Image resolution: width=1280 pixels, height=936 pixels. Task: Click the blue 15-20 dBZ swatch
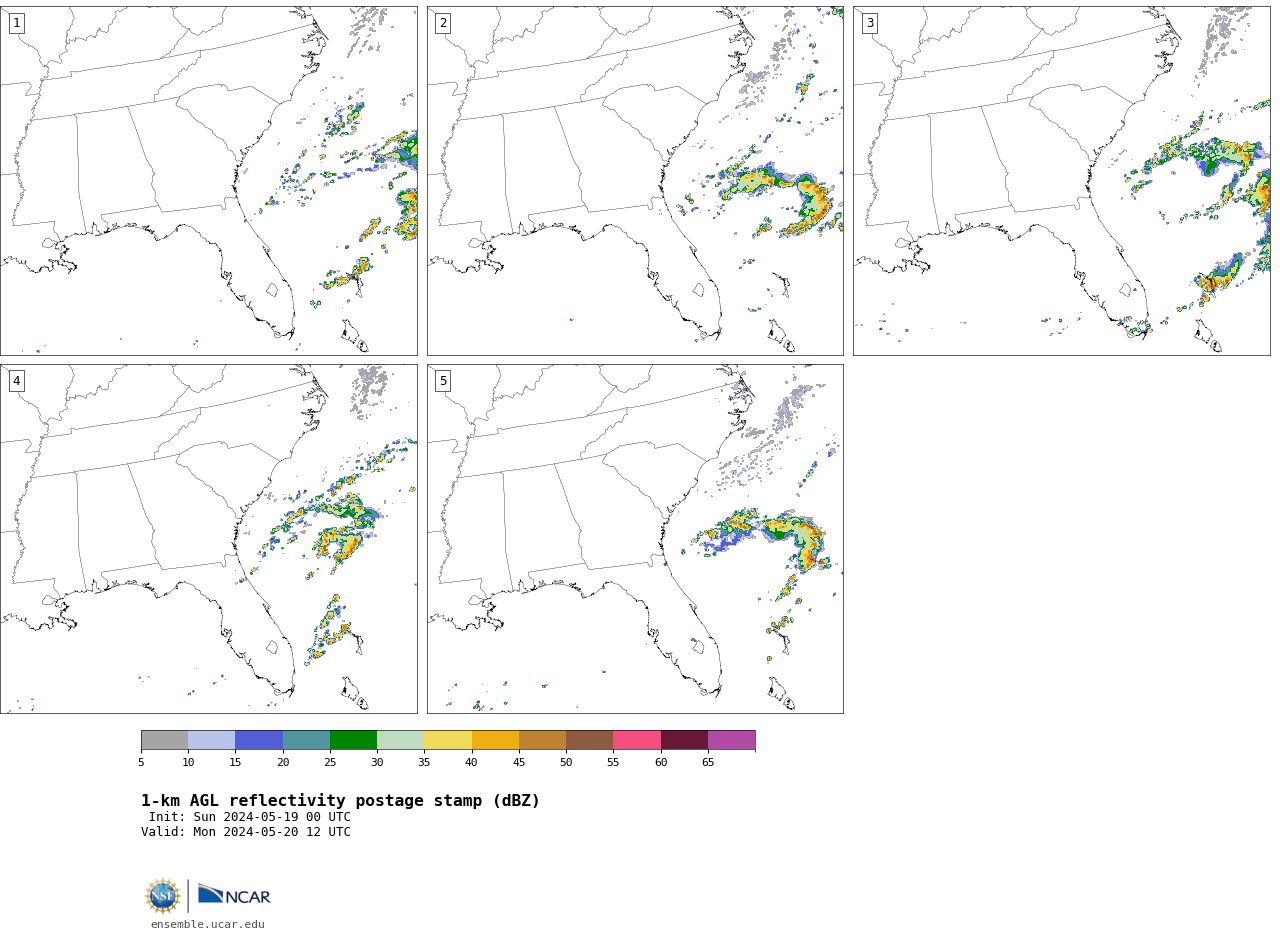[259, 740]
